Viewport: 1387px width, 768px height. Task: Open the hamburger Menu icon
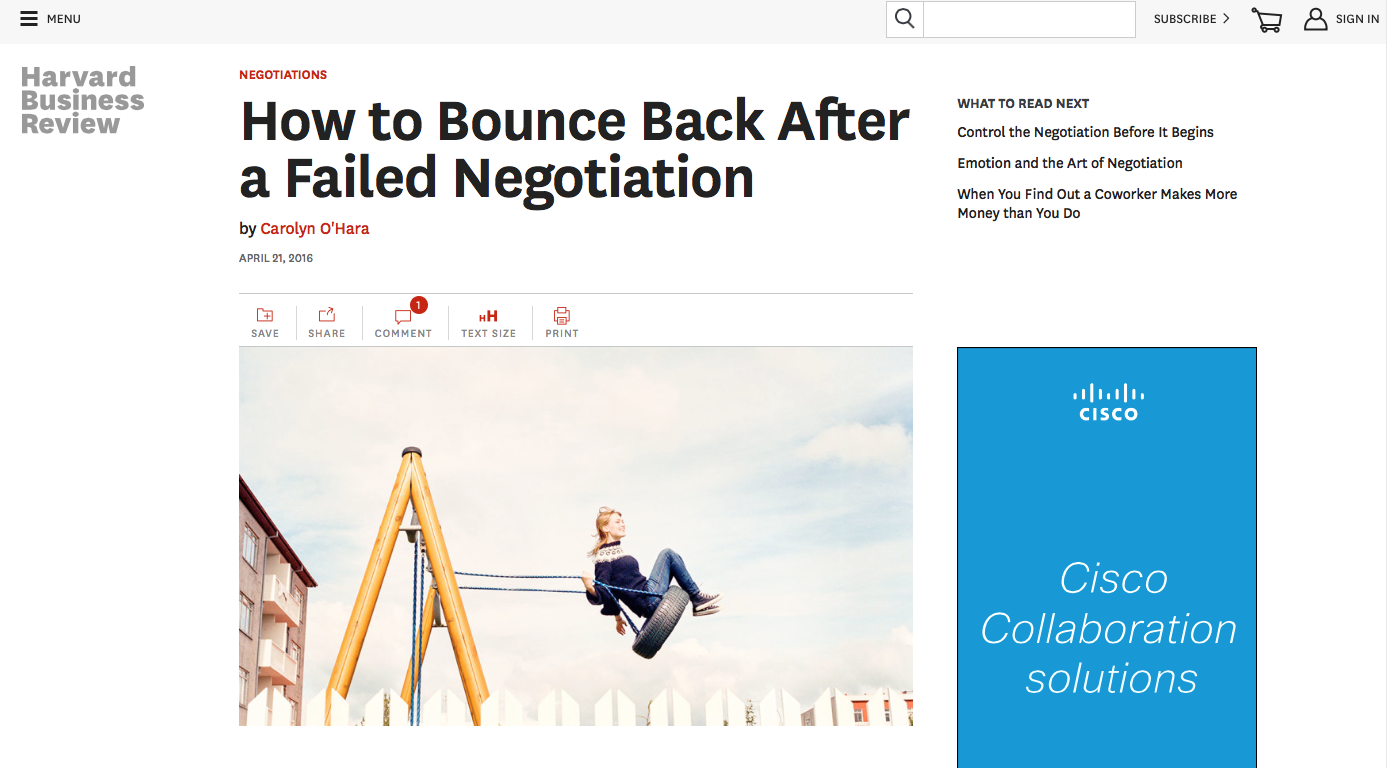tap(29, 19)
